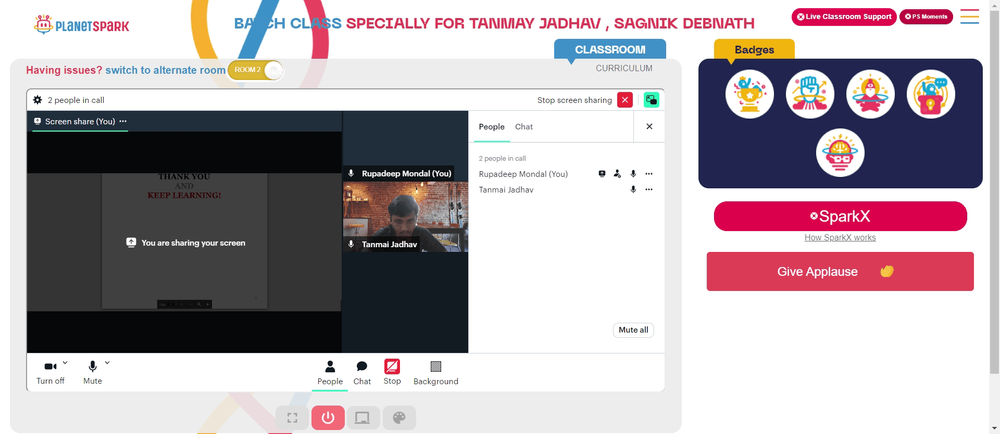The image size is (1000, 434).
Task: Mute Tanmai Jadhav via list microphone icon
Action: 633,189
